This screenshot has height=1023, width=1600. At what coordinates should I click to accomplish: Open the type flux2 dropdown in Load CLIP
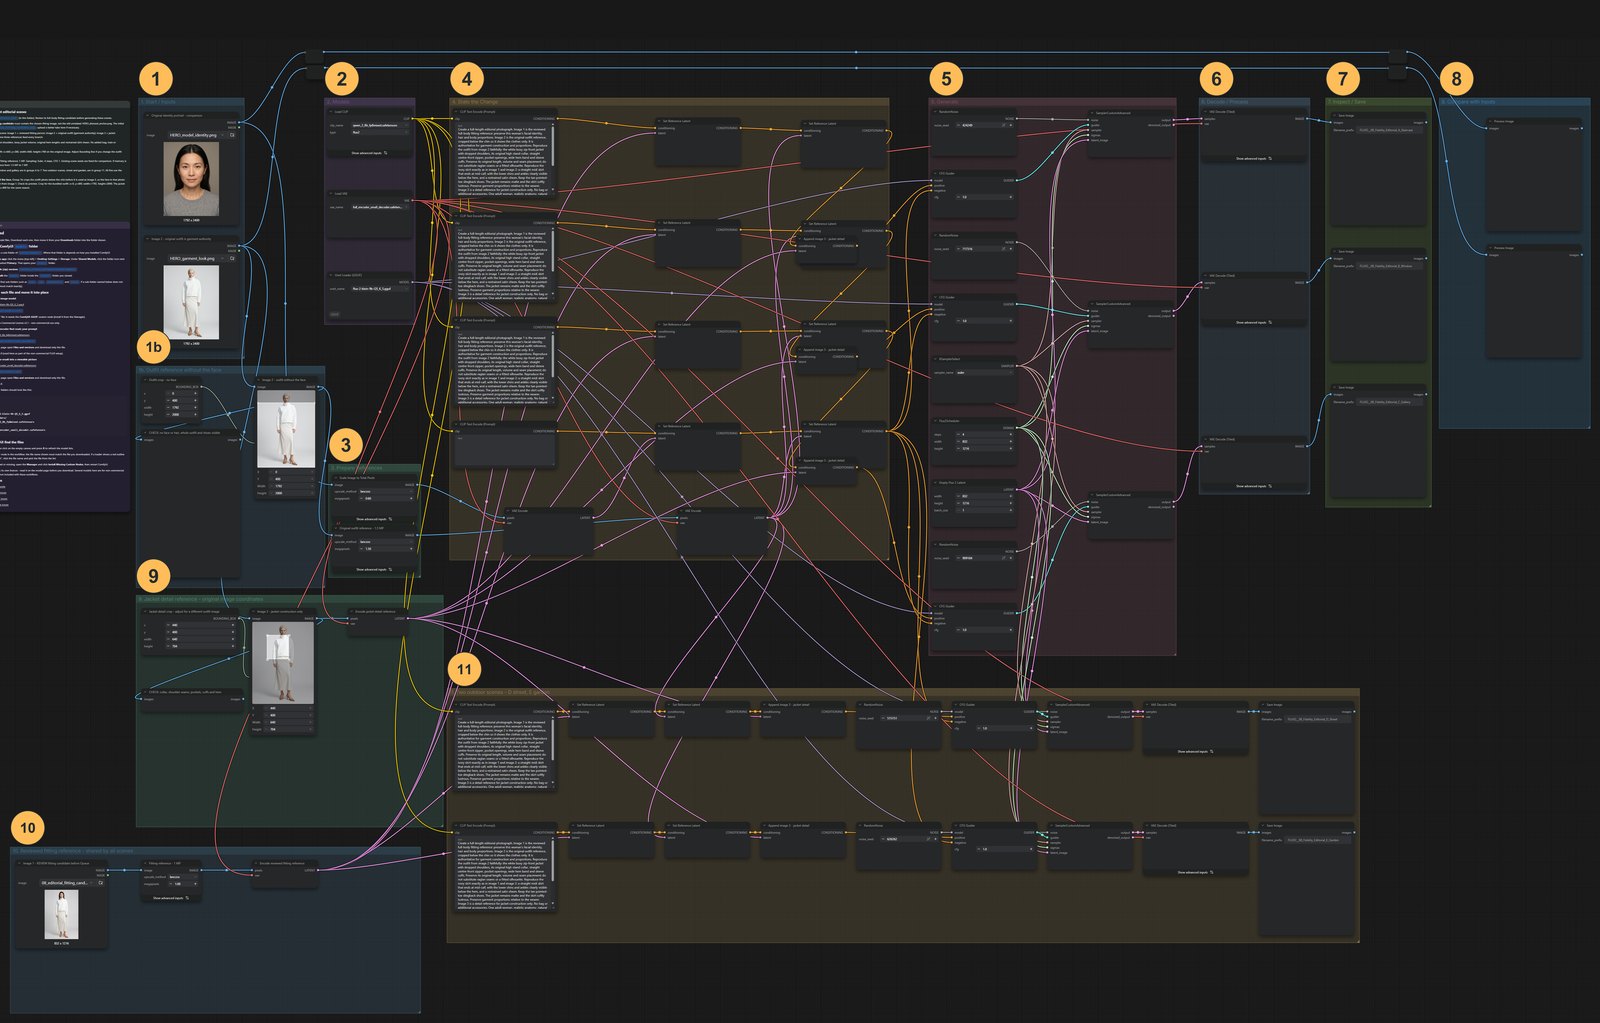click(x=380, y=132)
